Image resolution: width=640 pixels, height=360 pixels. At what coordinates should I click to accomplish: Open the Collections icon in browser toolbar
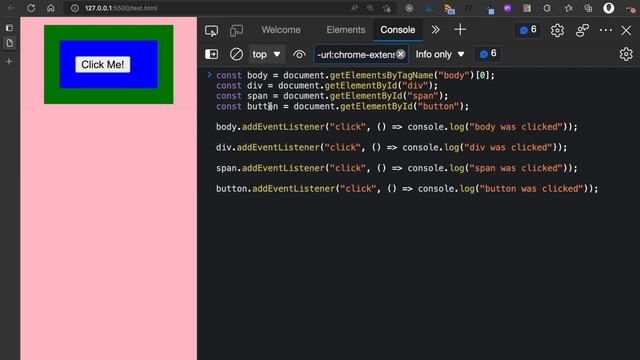(x=588, y=8)
